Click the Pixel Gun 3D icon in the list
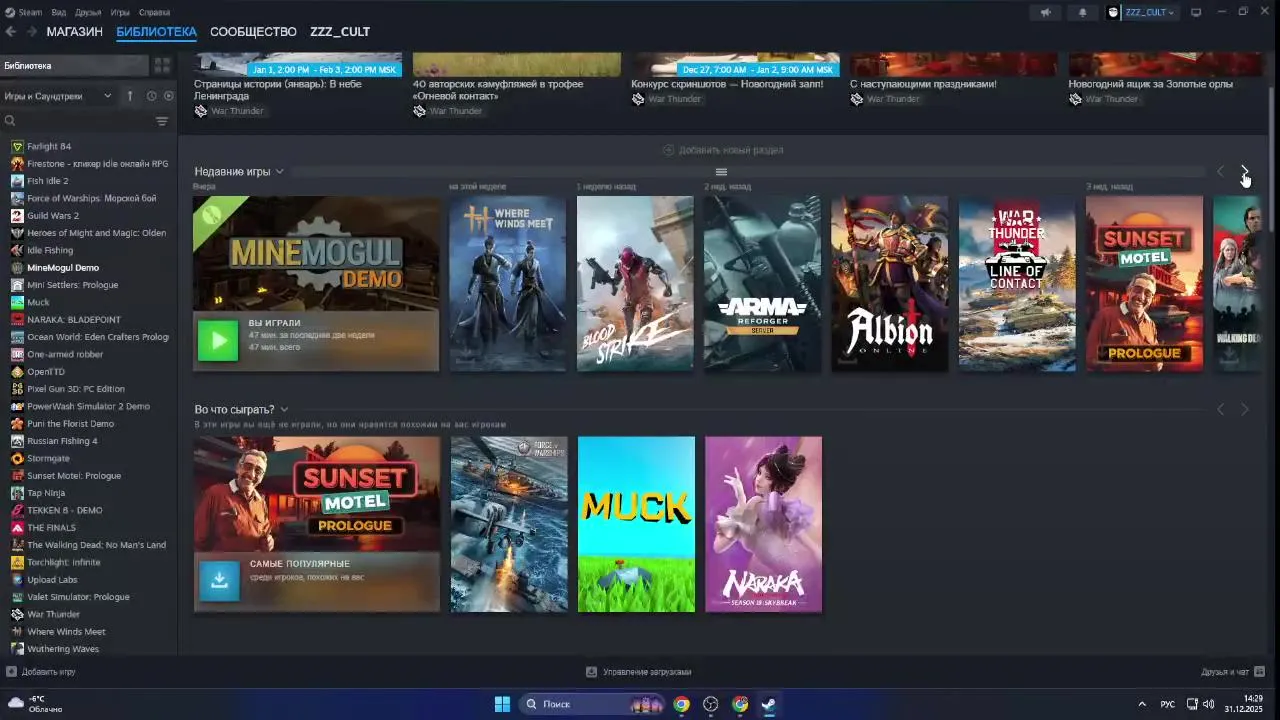The image size is (1280, 720). pos(17,389)
